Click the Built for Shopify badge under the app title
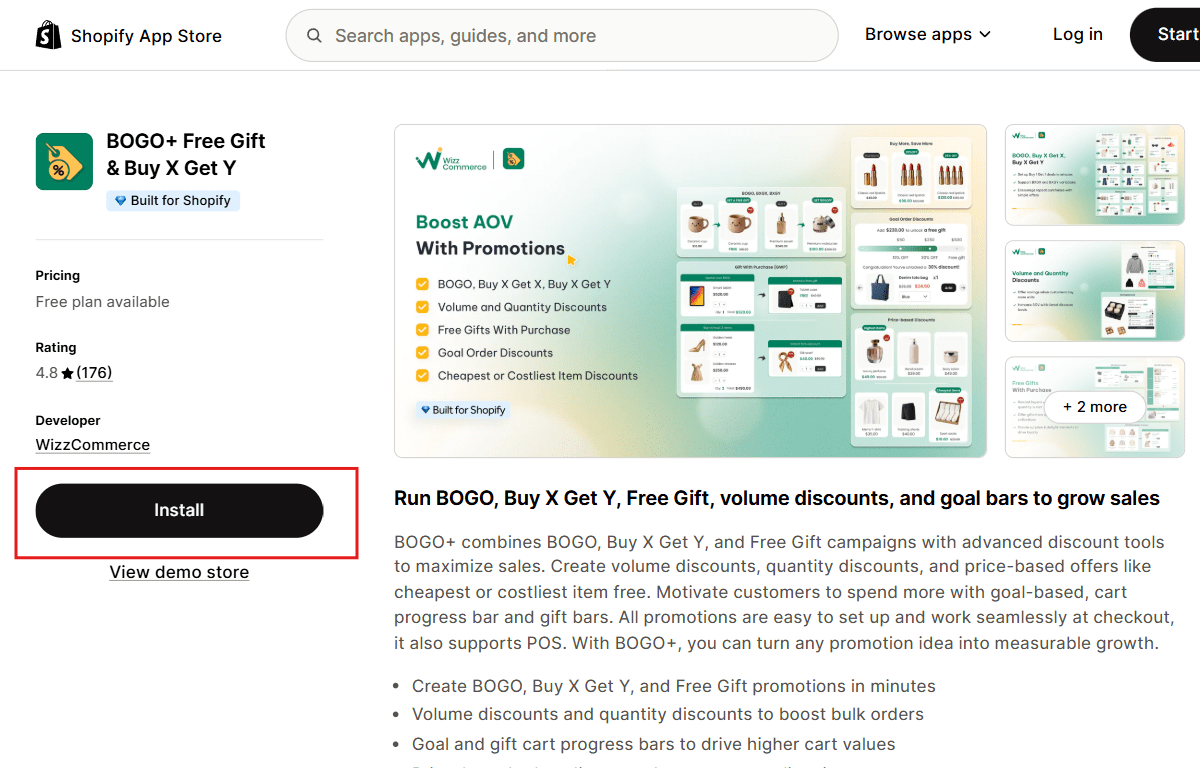Screen dimensions: 1200x768 point(173,201)
